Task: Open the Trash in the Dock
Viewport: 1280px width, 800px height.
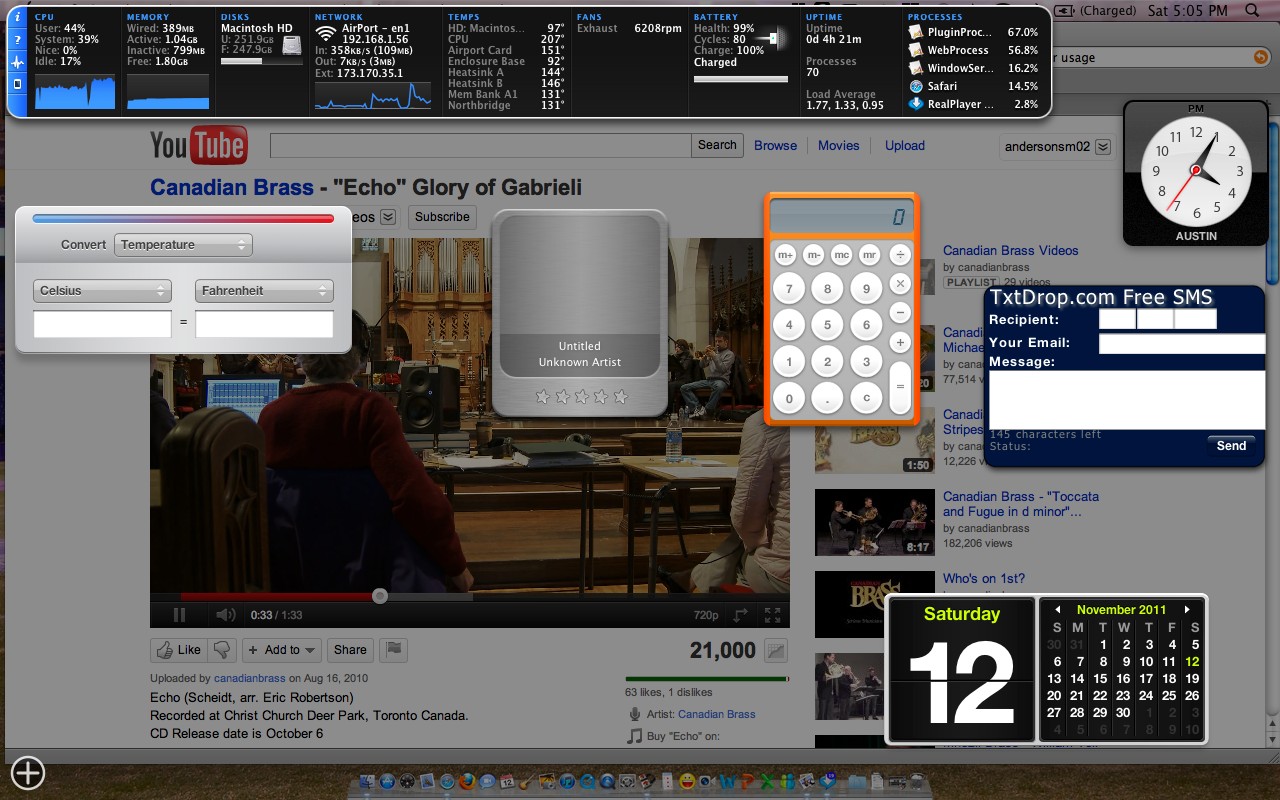Action: pyautogui.click(x=917, y=781)
